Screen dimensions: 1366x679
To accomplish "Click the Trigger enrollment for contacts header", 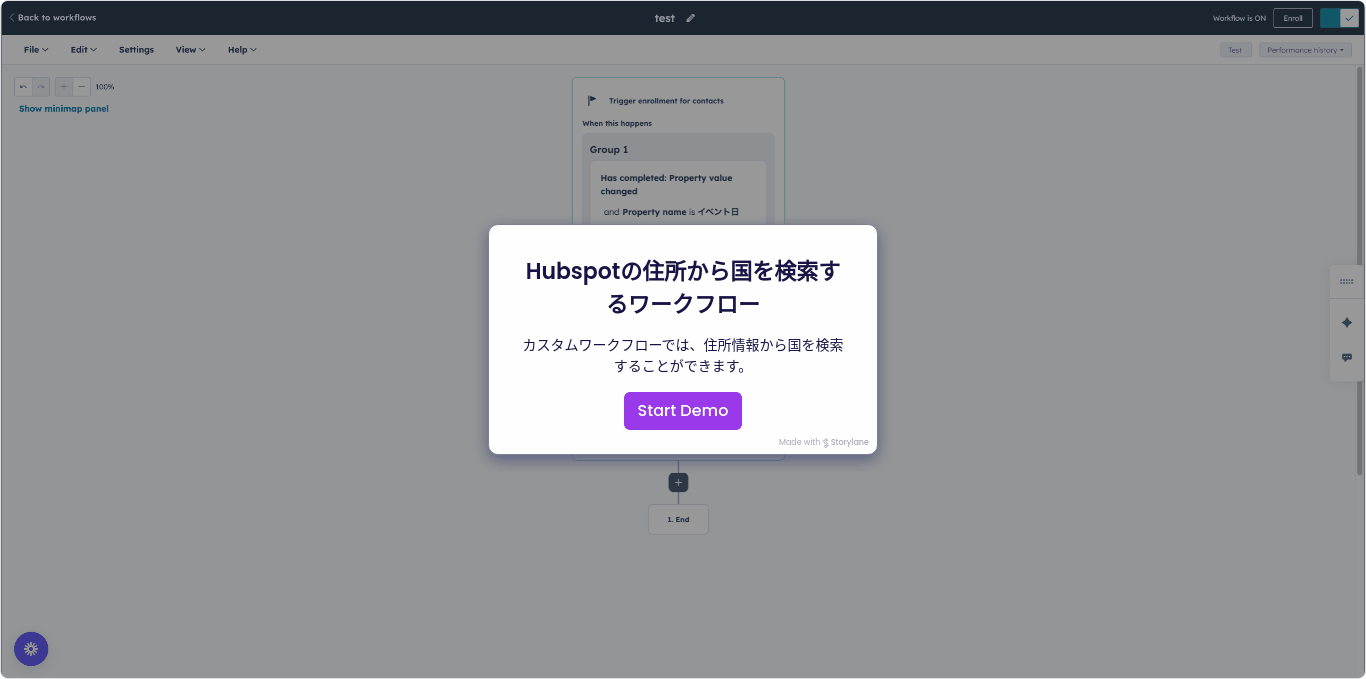I will pos(666,101).
